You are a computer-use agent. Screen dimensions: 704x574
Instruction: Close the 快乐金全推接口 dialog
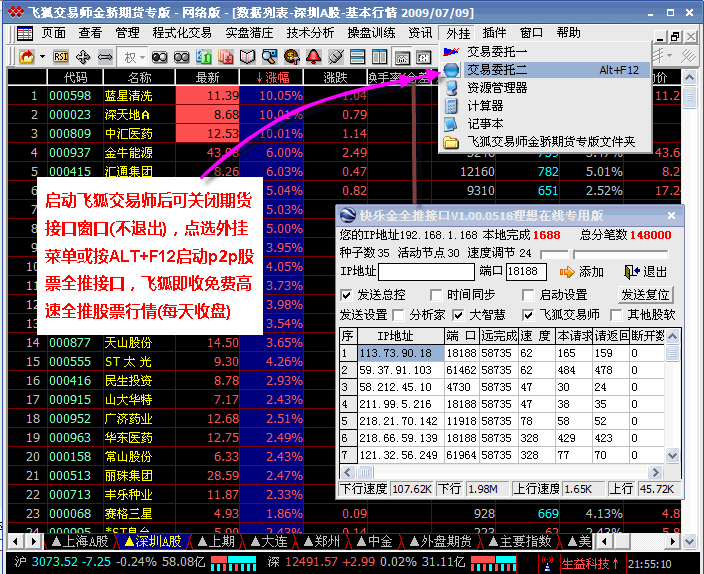671,216
